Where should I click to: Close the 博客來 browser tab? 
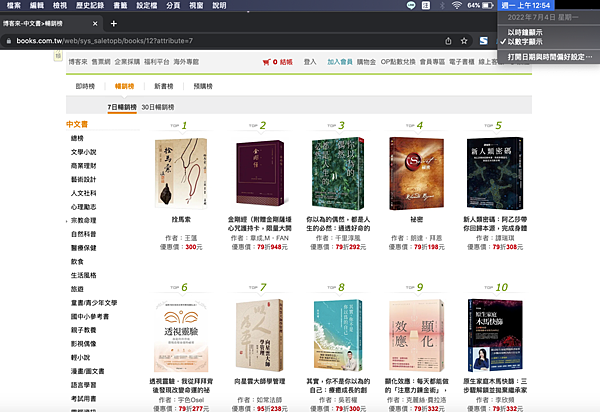point(95,24)
